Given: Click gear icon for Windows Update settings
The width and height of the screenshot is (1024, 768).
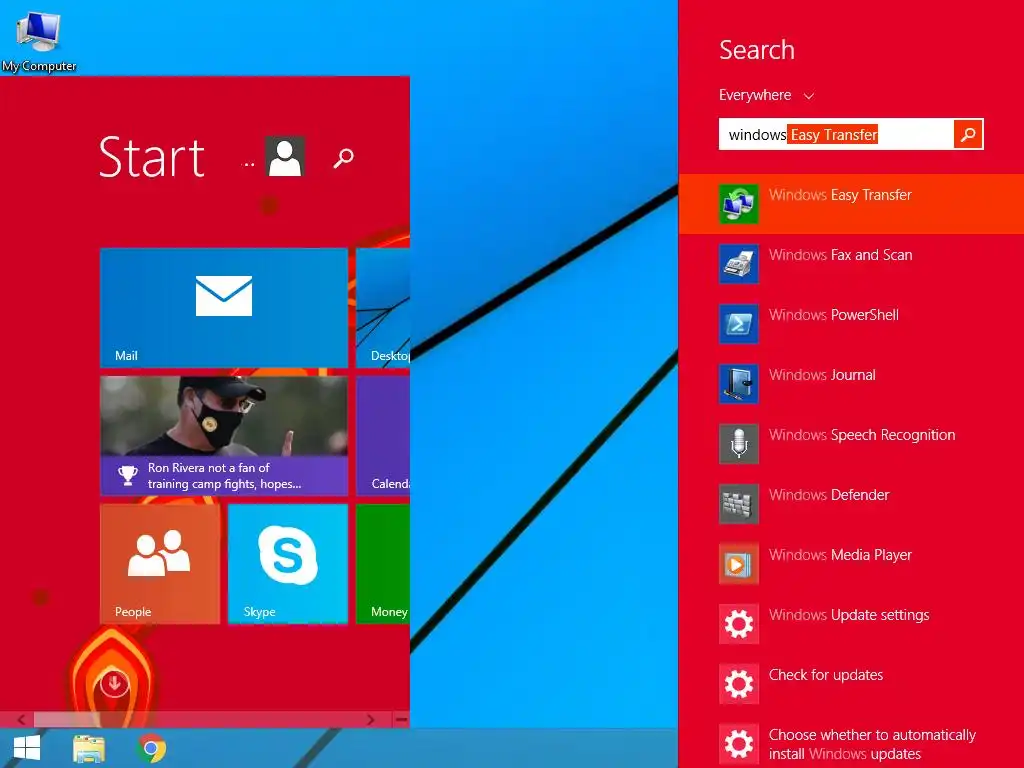Looking at the screenshot, I should coord(739,624).
